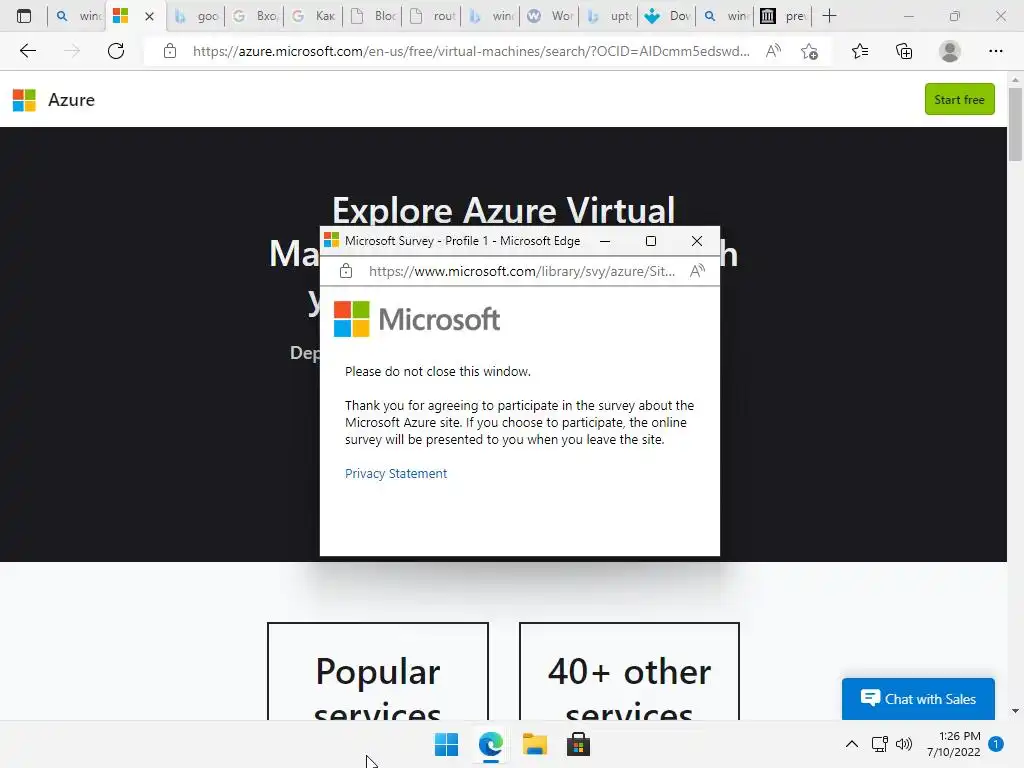Image resolution: width=1024 pixels, height=768 pixels.
Task: Click the Microsoft logo in survey window
Action: coord(417,319)
